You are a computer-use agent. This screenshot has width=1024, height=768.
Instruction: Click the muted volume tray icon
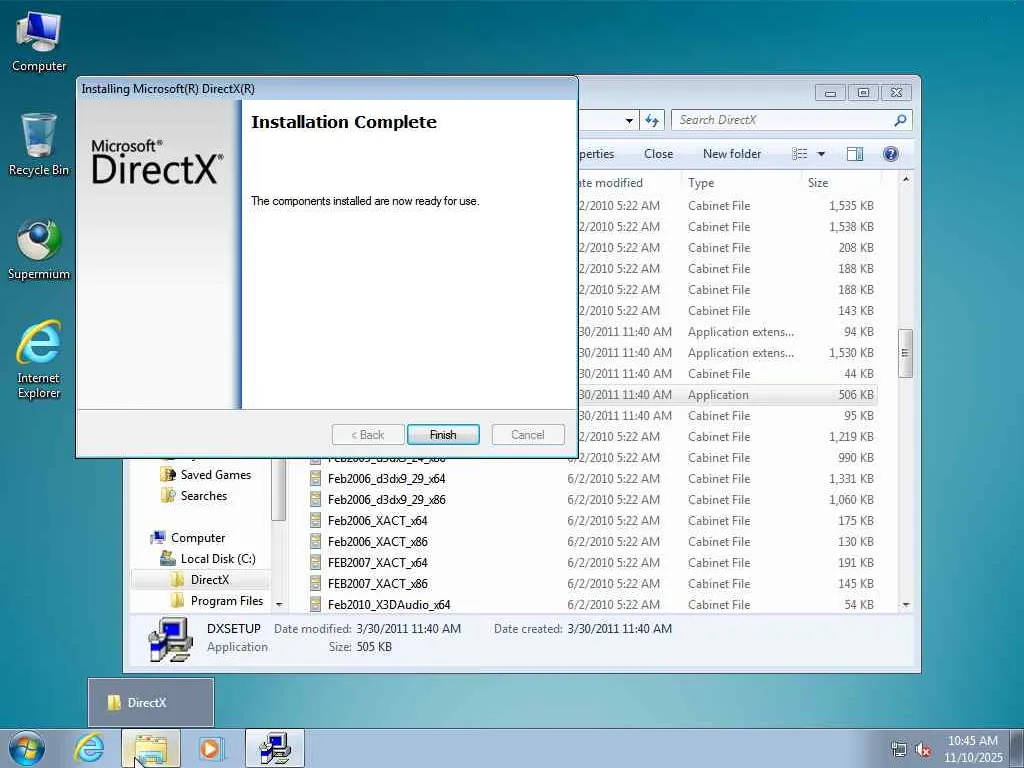point(923,750)
